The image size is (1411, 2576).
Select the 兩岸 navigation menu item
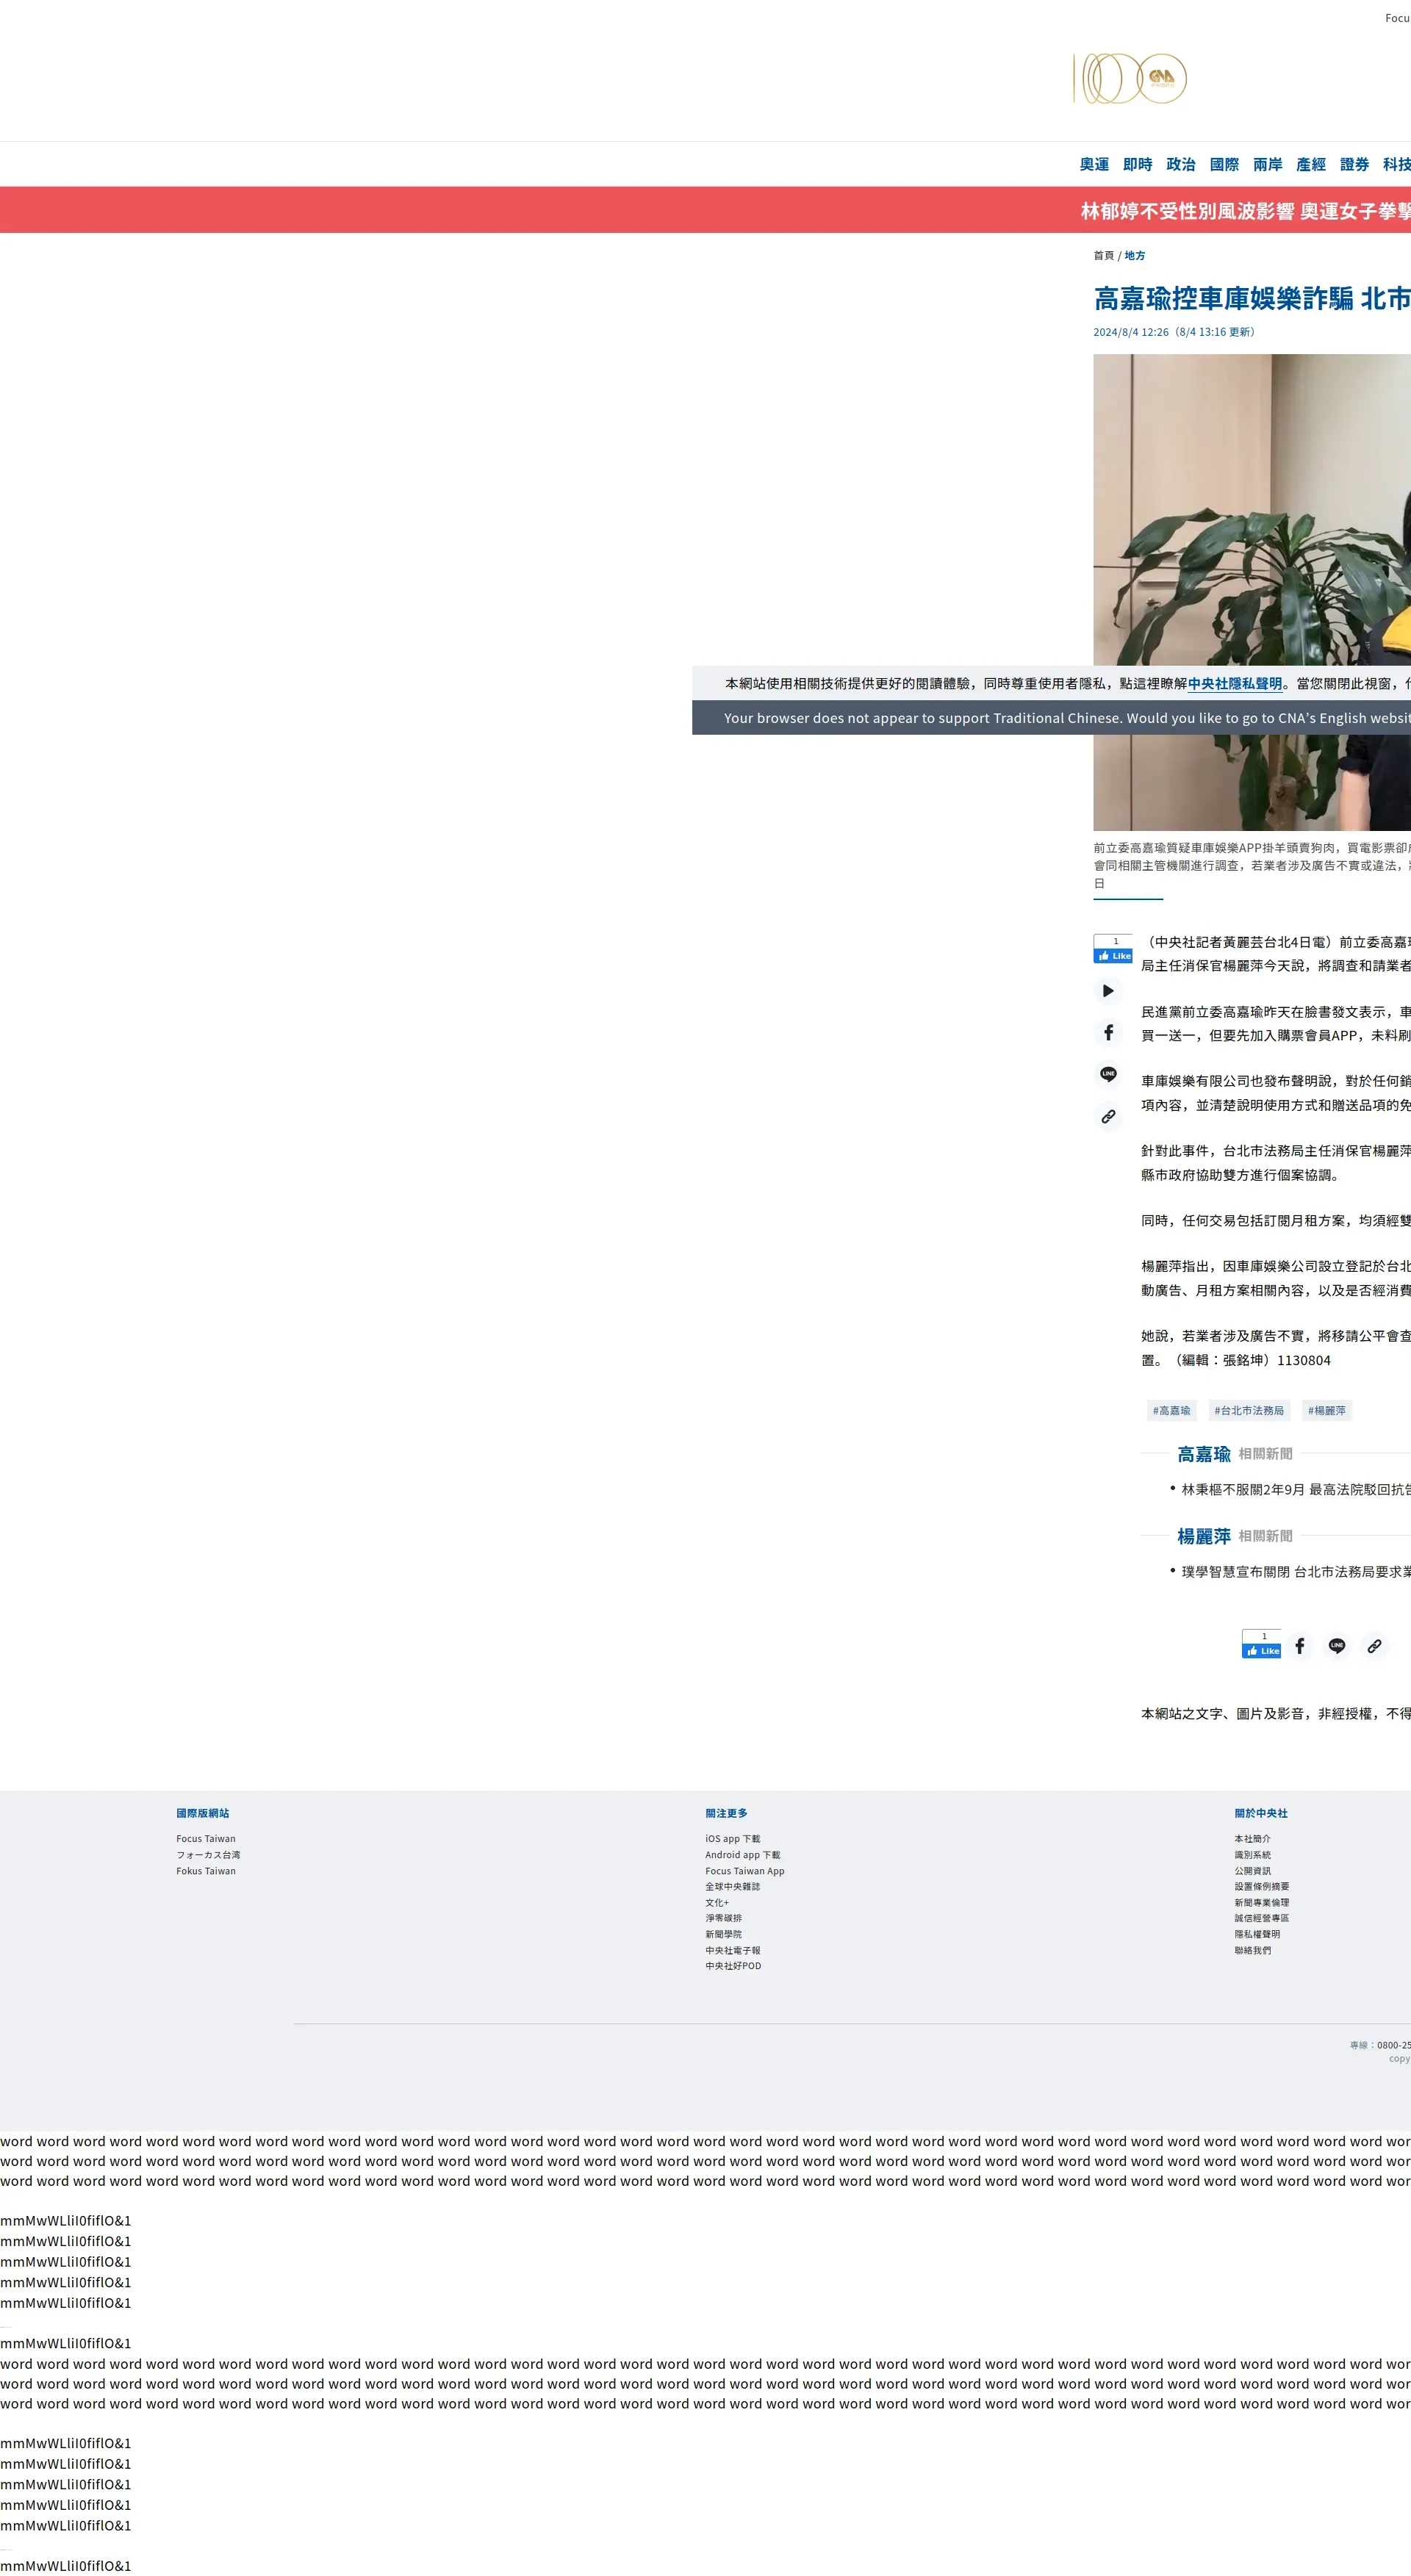click(x=1267, y=164)
